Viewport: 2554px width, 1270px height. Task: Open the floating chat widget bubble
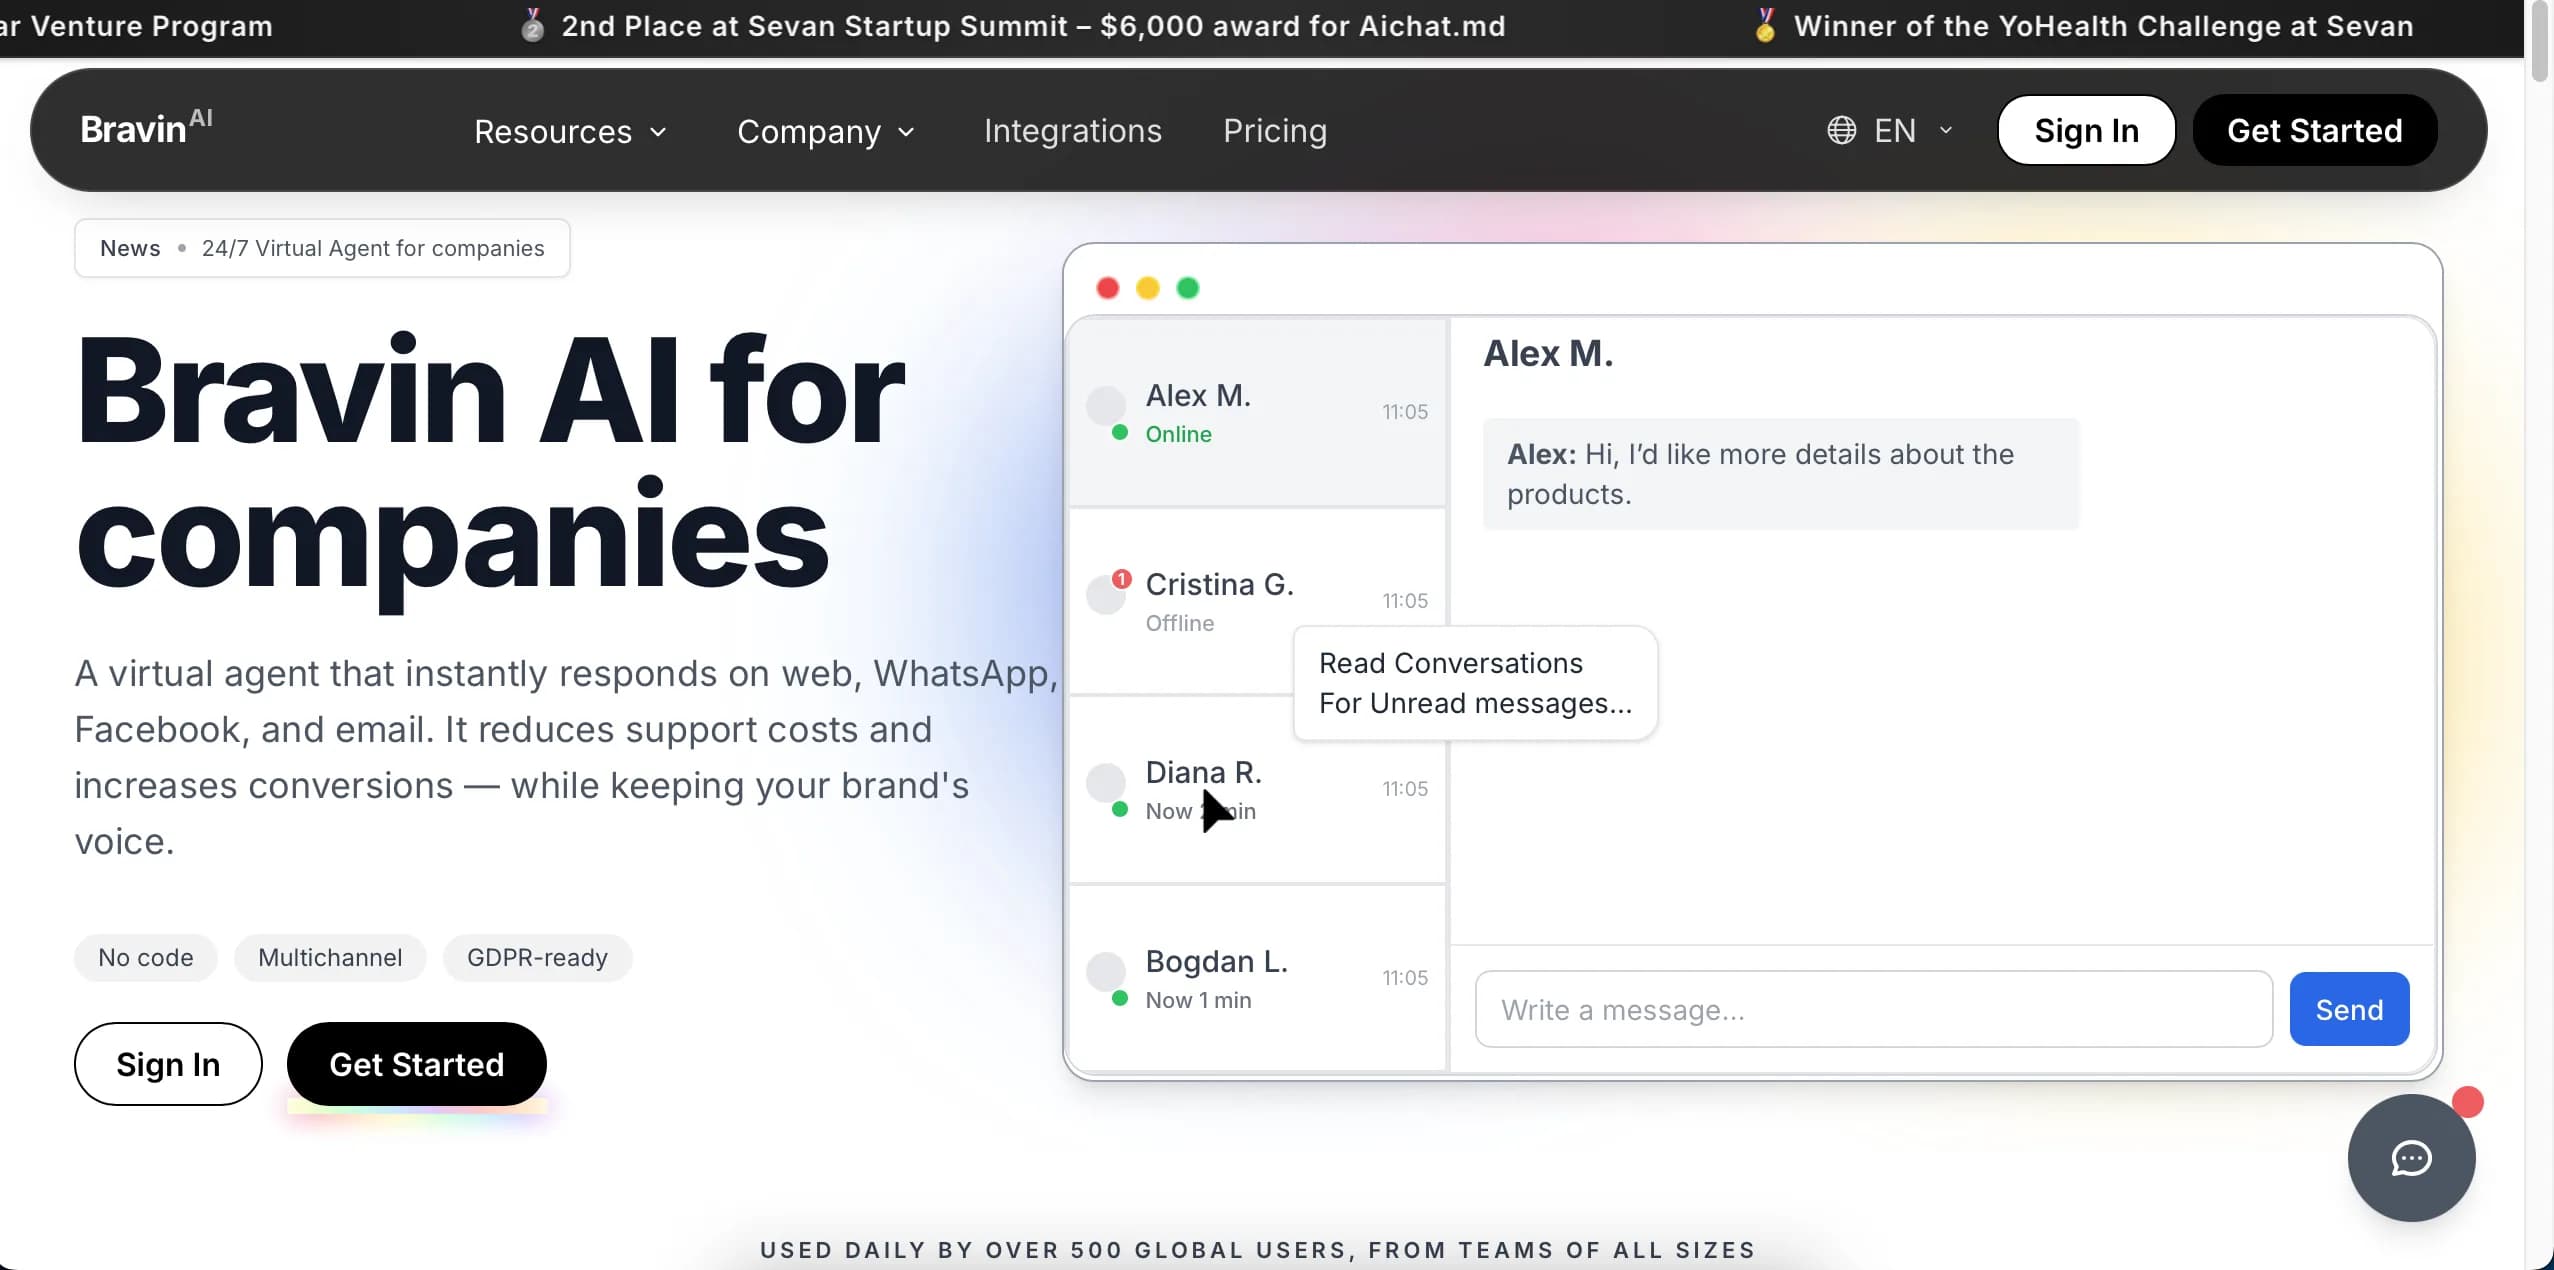2410,1158
